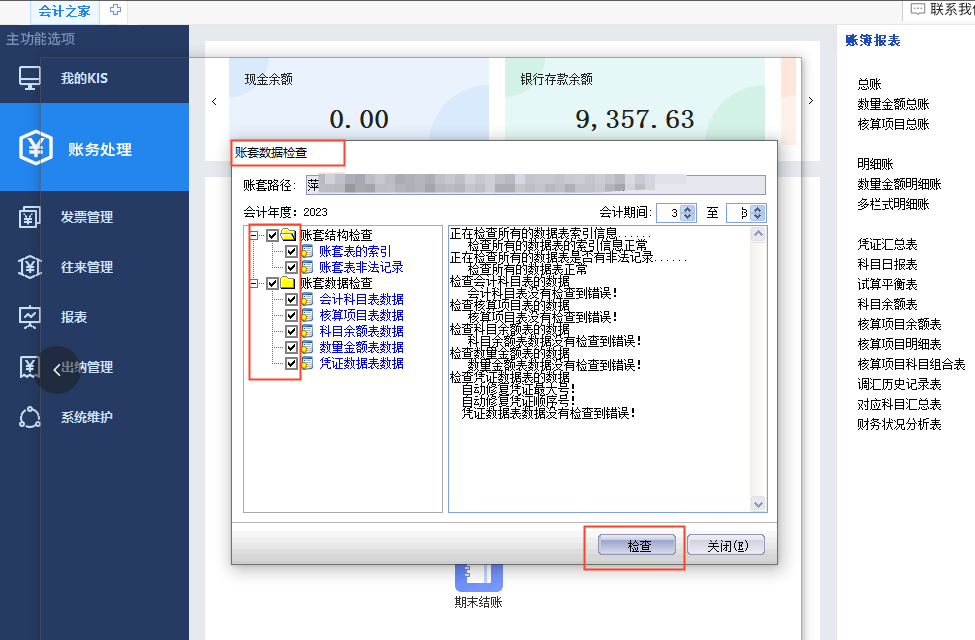This screenshot has height=640, width=975.
Task: Click the 期末结账 icon
Action: click(x=478, y=574)
